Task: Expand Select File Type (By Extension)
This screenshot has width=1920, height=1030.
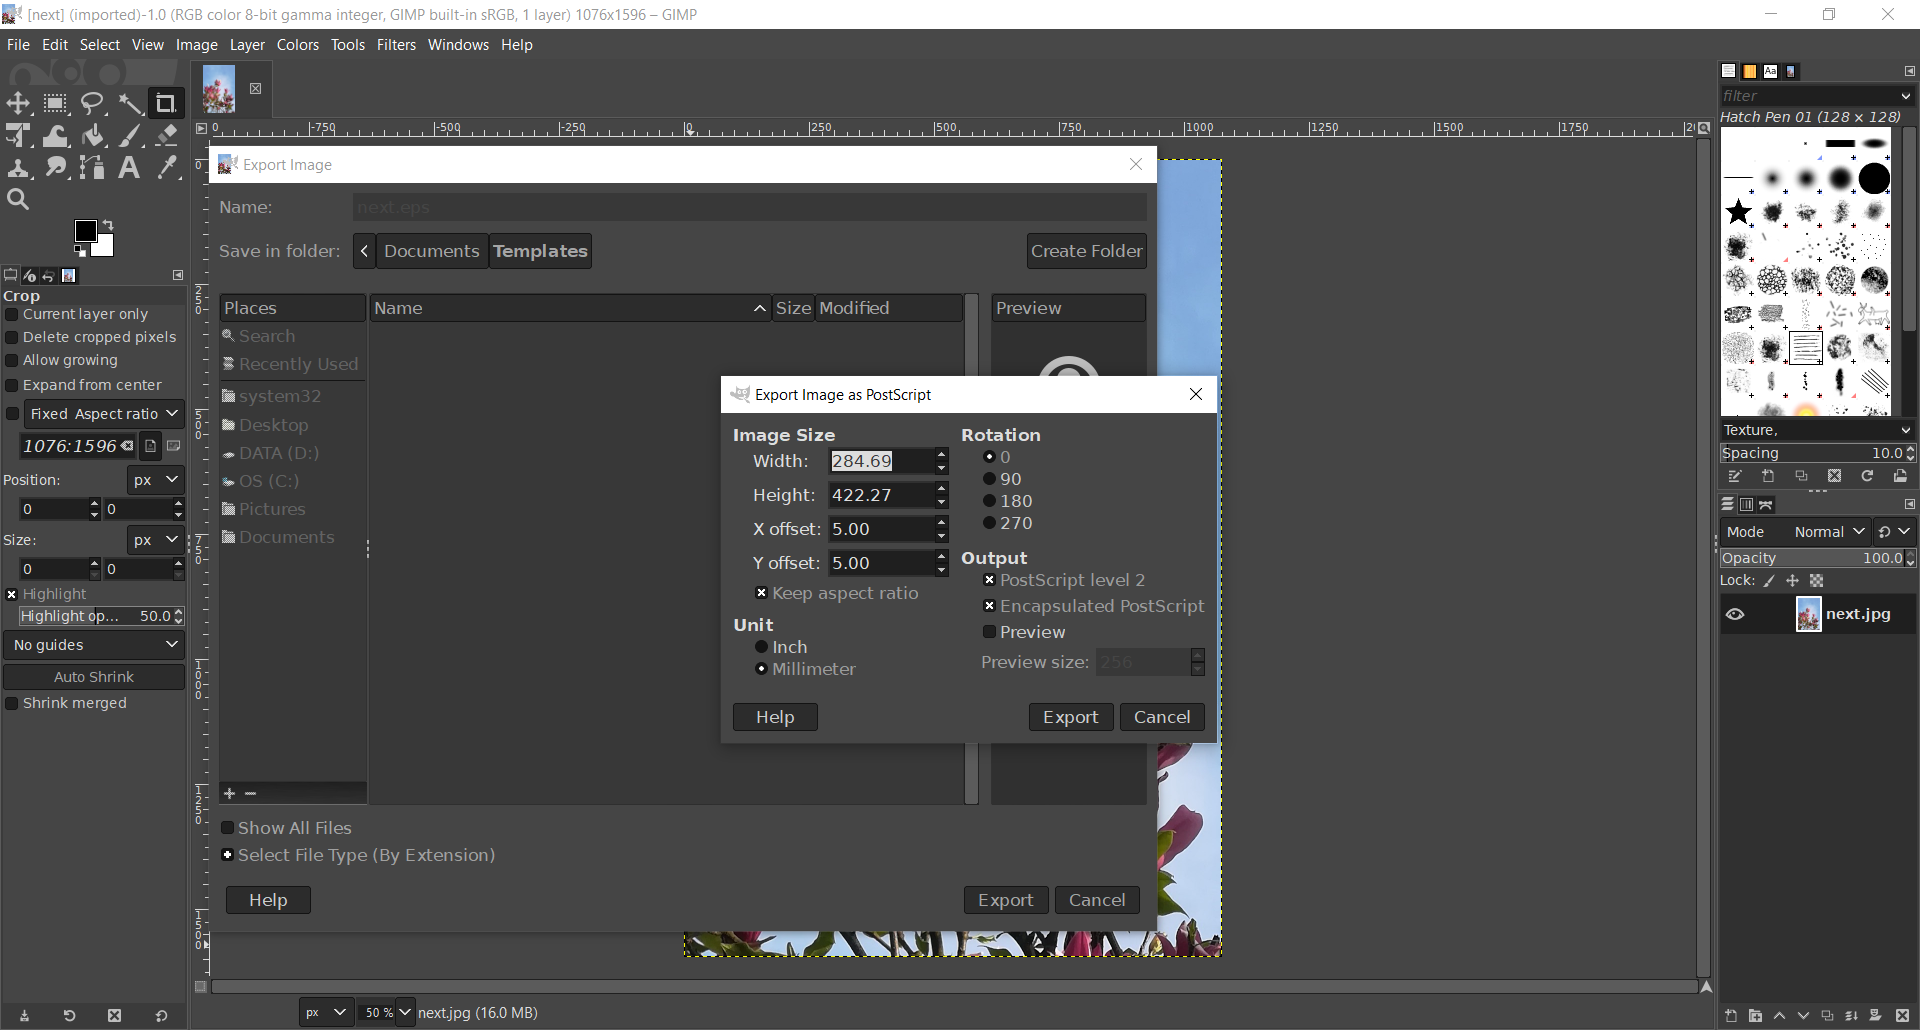Action: coord(228,855)
